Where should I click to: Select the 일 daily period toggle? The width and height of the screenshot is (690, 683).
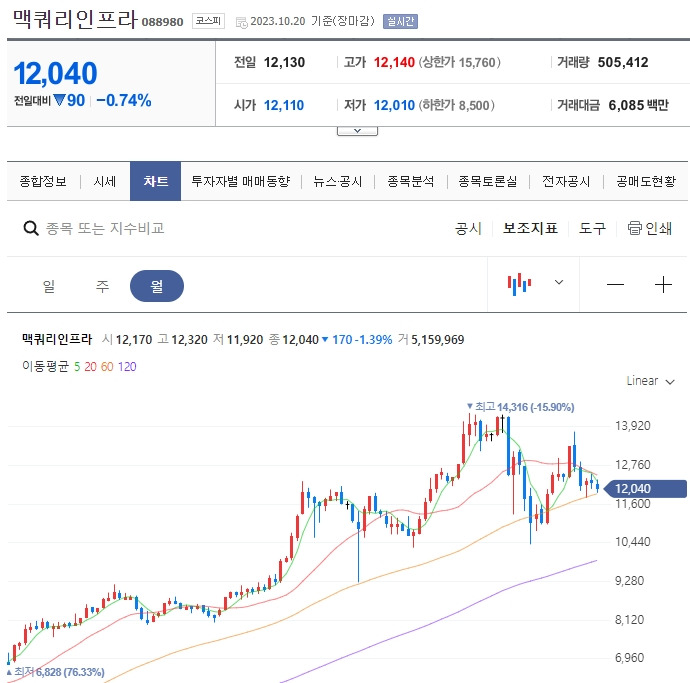[x=49, y=286]
